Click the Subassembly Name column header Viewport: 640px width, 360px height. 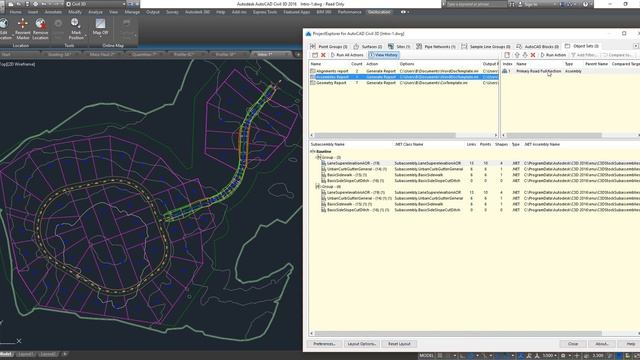pos(328,144)
